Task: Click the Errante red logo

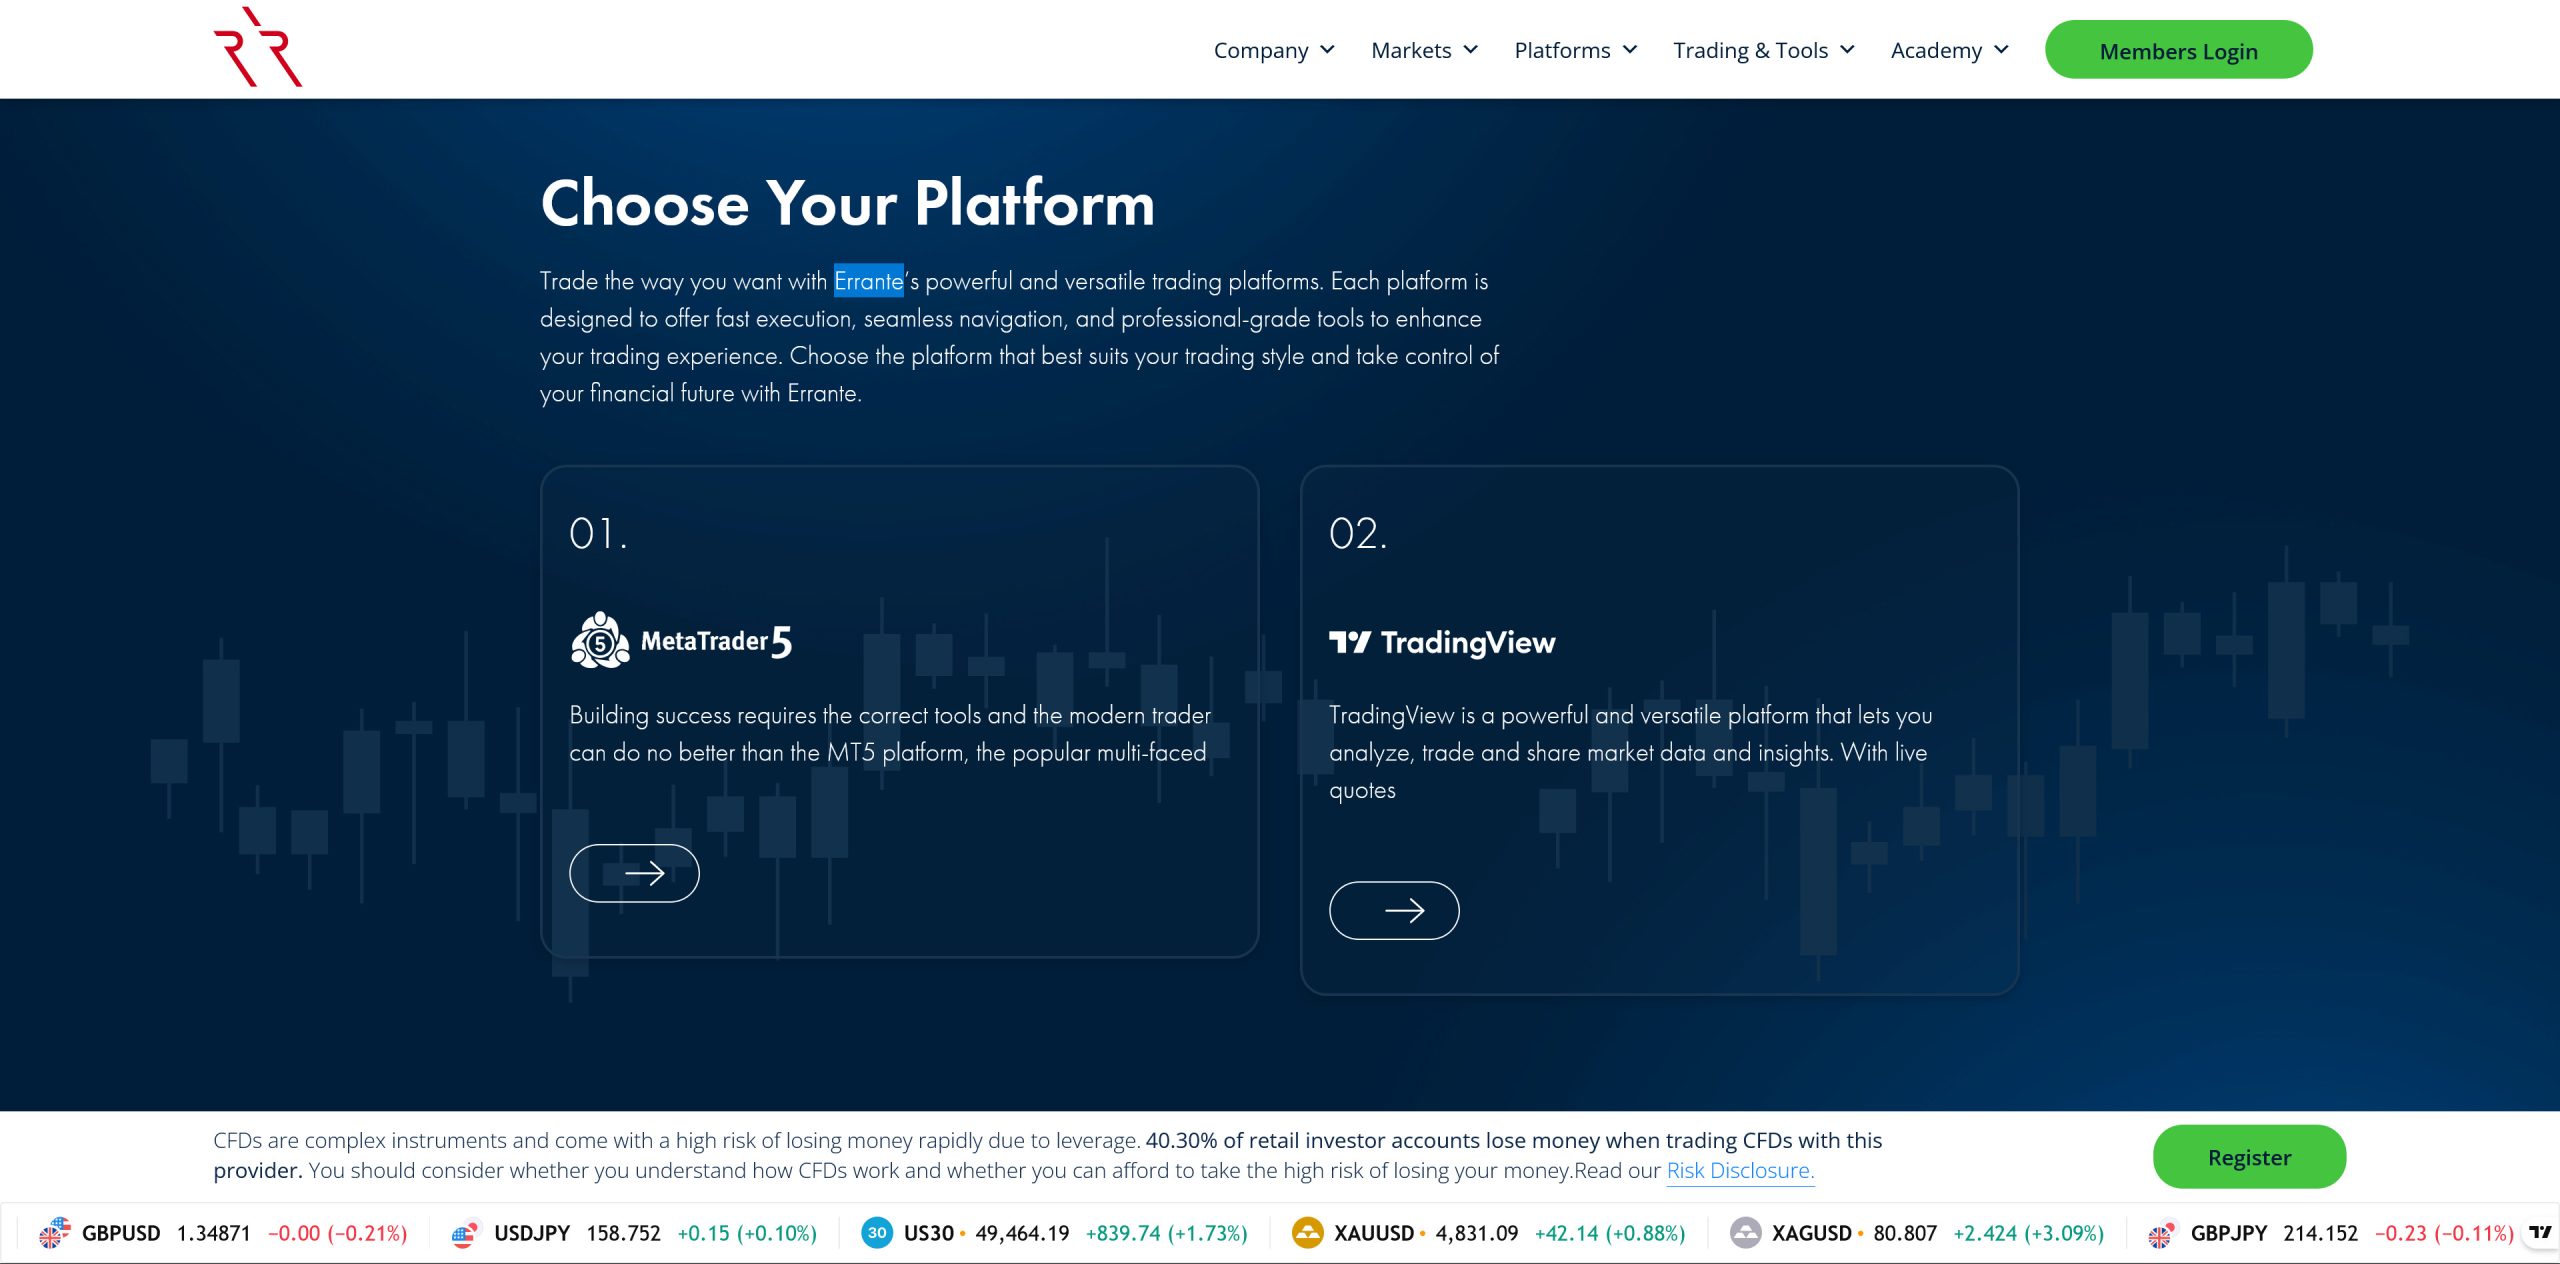Action: [x=257, y=48]
